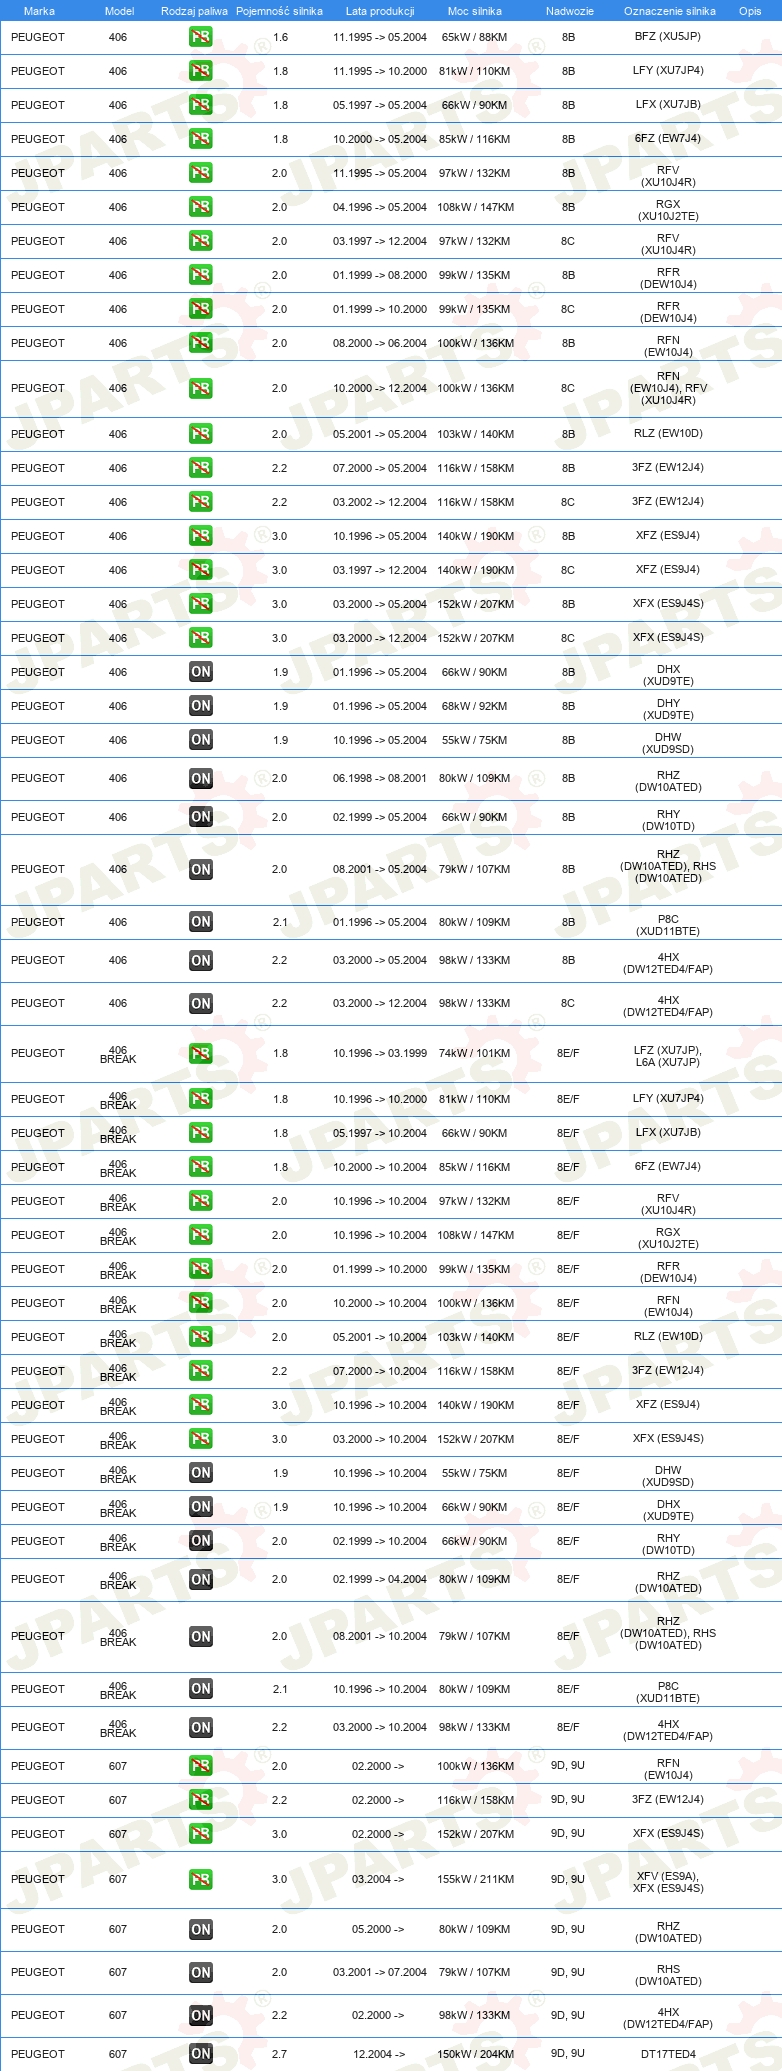Click engine code XFV (ES9A), XFX (ES9J4S)
The image size is (782, 2071).
[x=668, y=1882]
